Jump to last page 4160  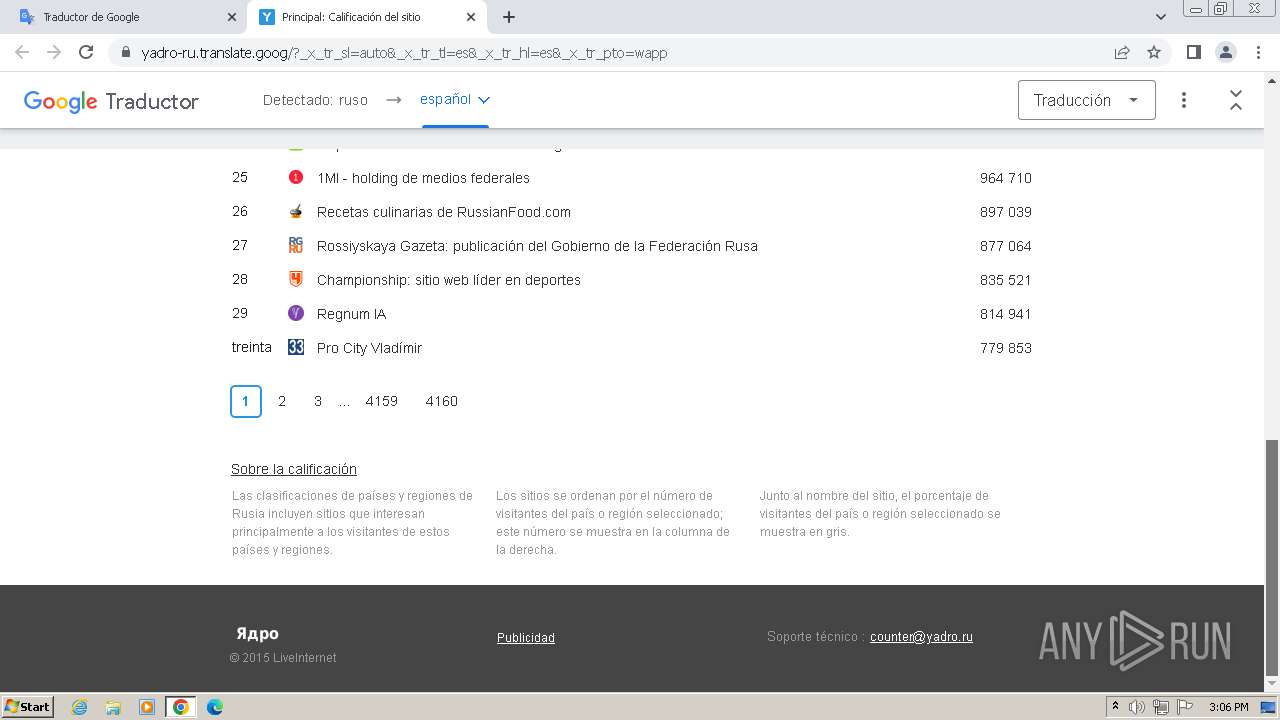[x=441, y=401]
